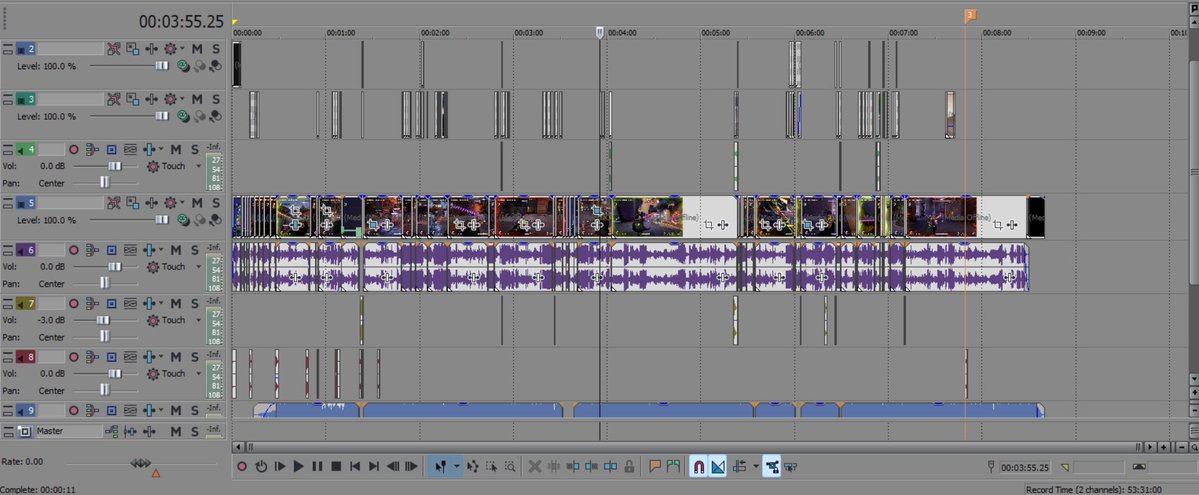This screenshot has width=1199, height=495.
Task: Mute the Master bus
Action: pos(176,431)
